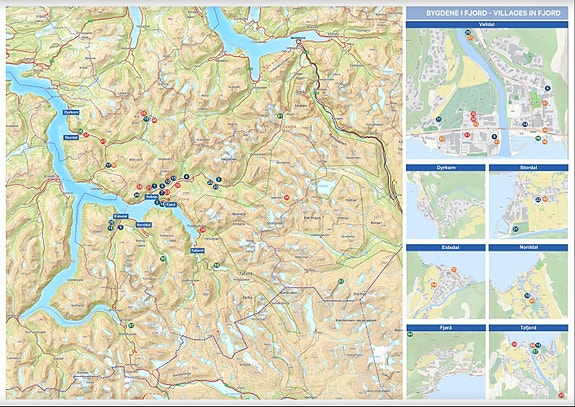Viewport: 575px width, 407px height.
Task: Select the navy marker at the far left of the Valldal inset
Action: coord(439,119)
